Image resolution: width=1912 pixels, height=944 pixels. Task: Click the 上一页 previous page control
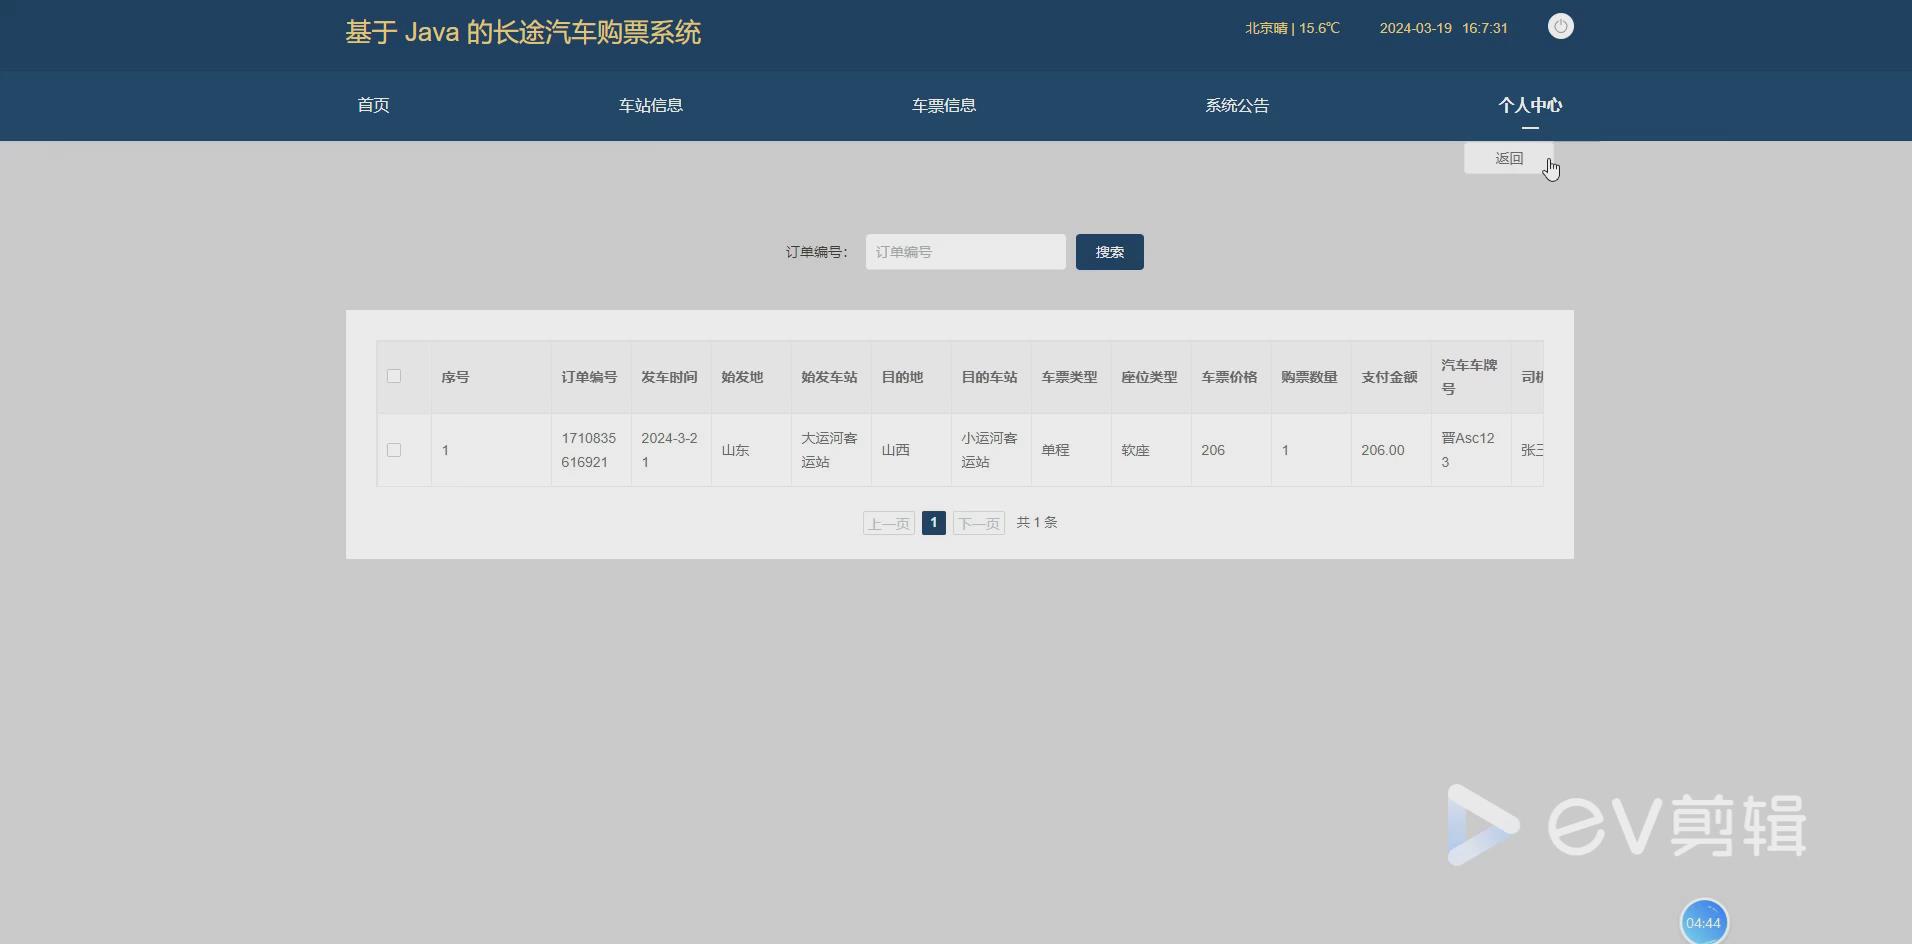(x=888, y=522)
